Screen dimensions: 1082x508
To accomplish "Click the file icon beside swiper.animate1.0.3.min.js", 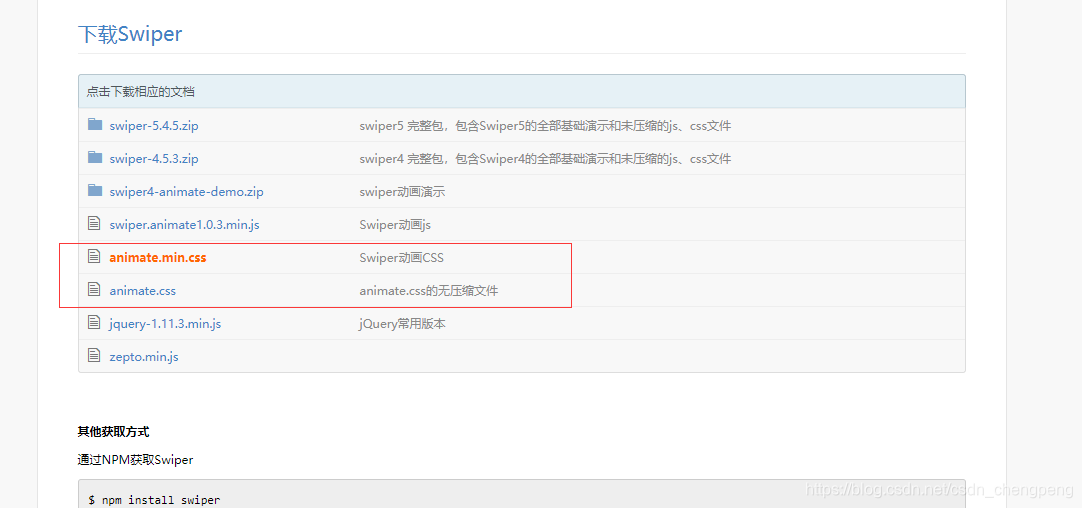I will (95, 224).
